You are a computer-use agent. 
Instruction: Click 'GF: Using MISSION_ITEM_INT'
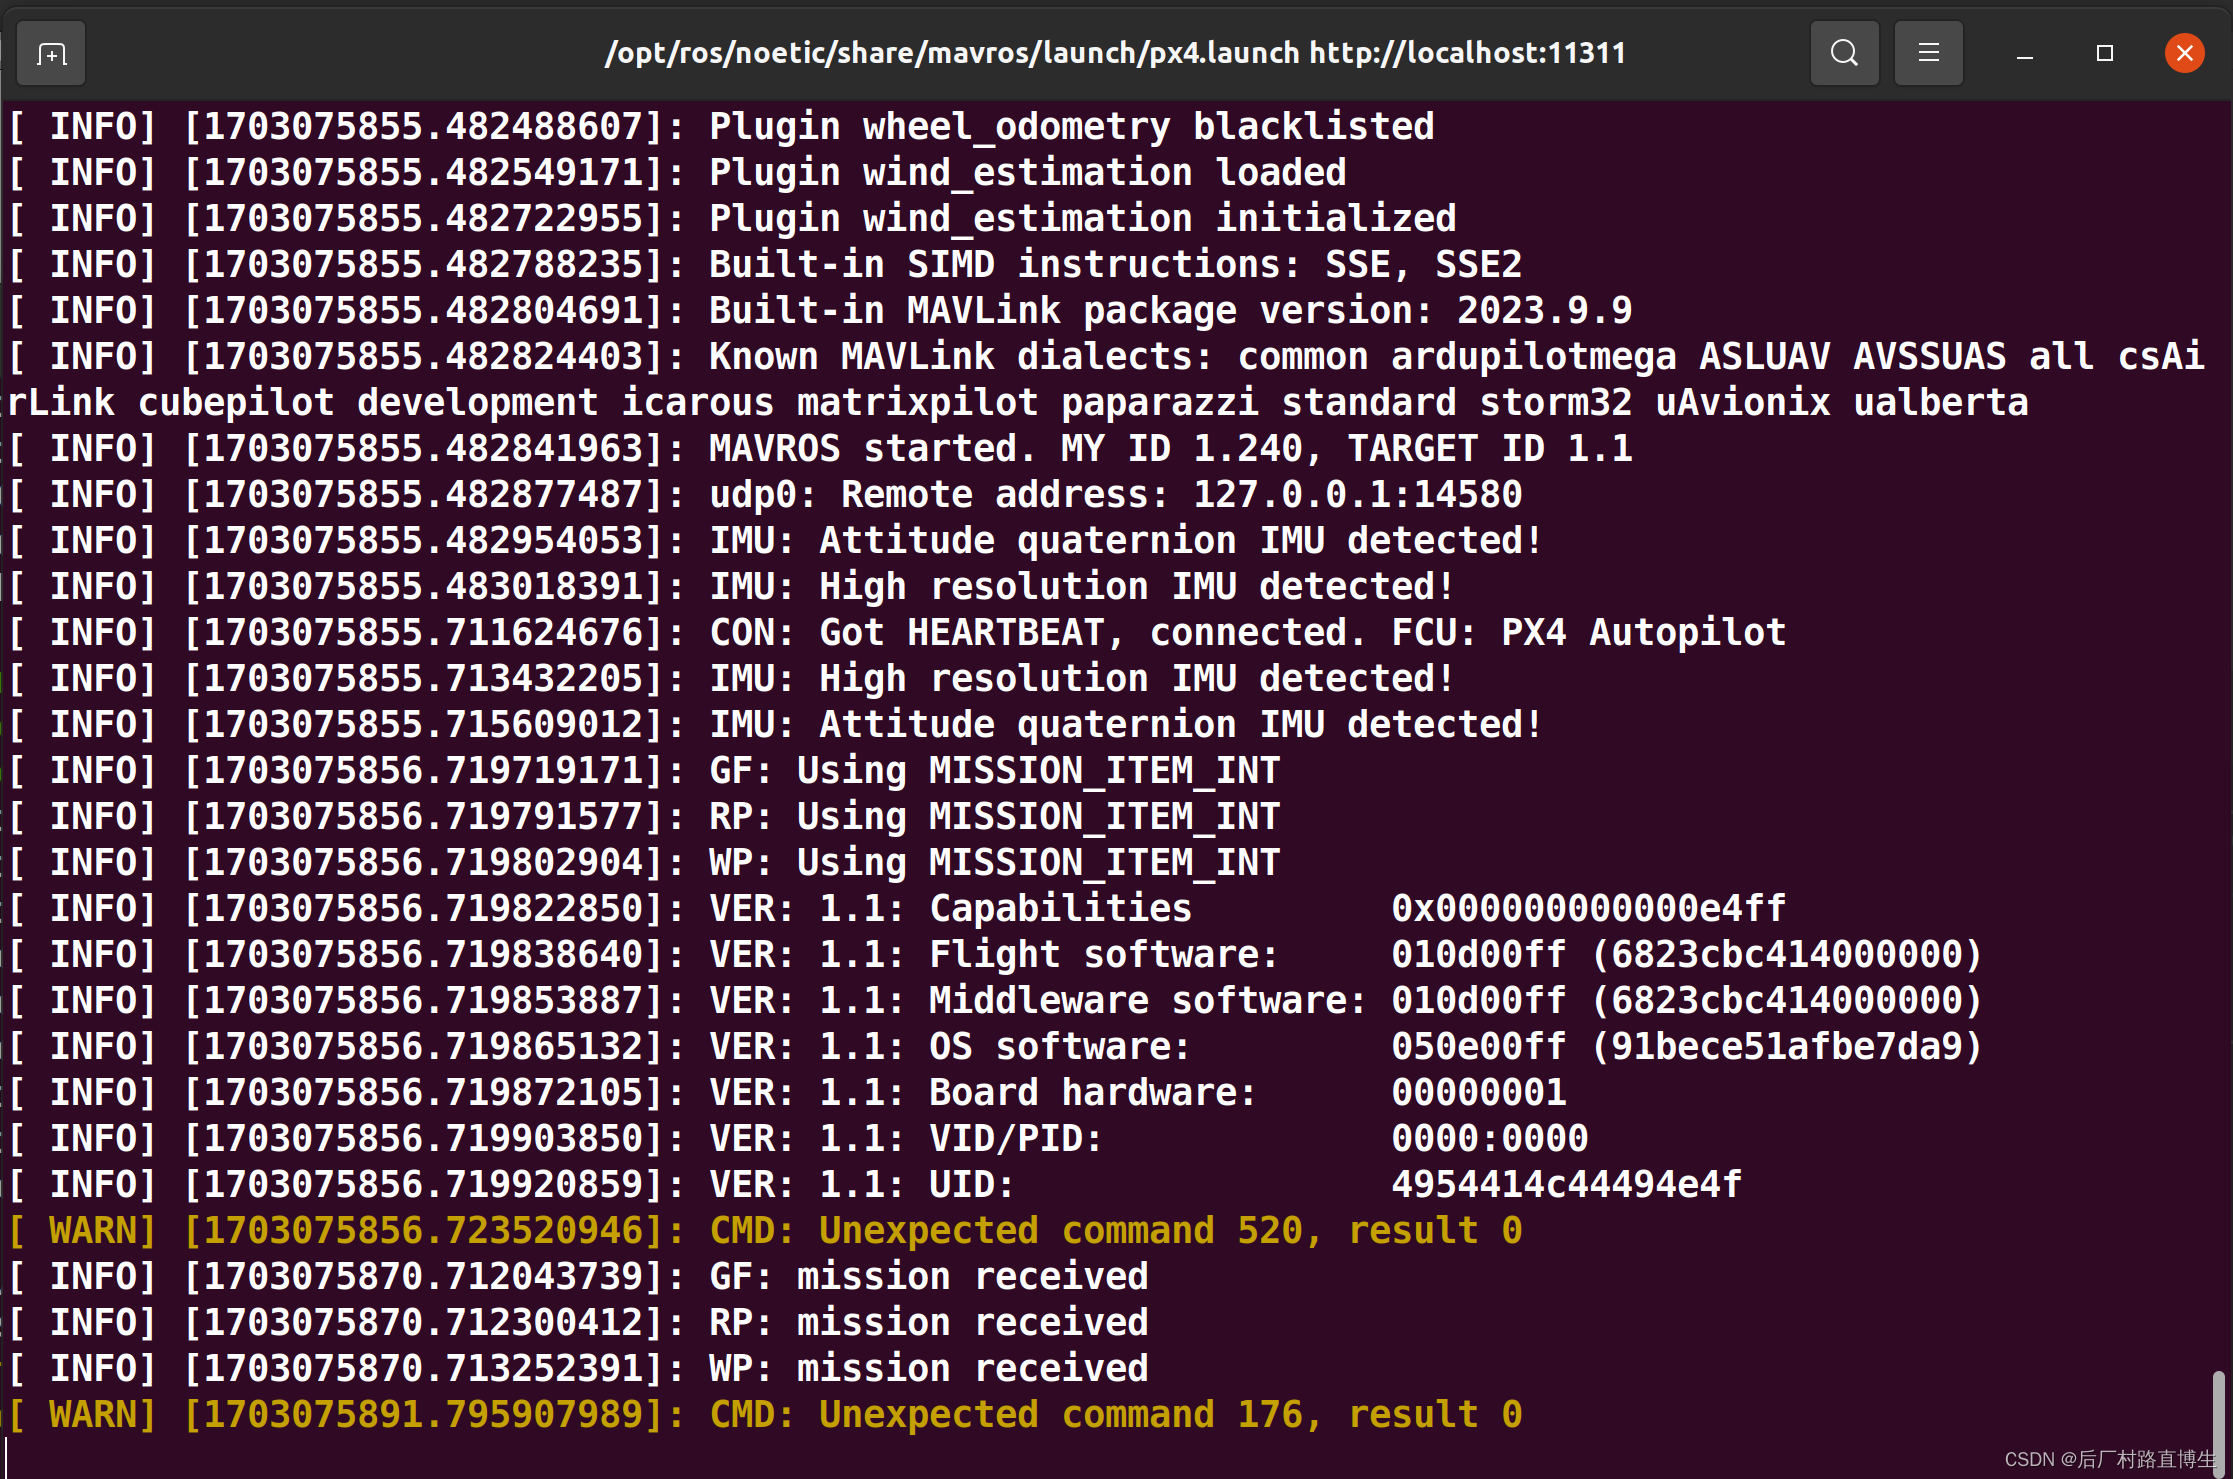[994, 771]
